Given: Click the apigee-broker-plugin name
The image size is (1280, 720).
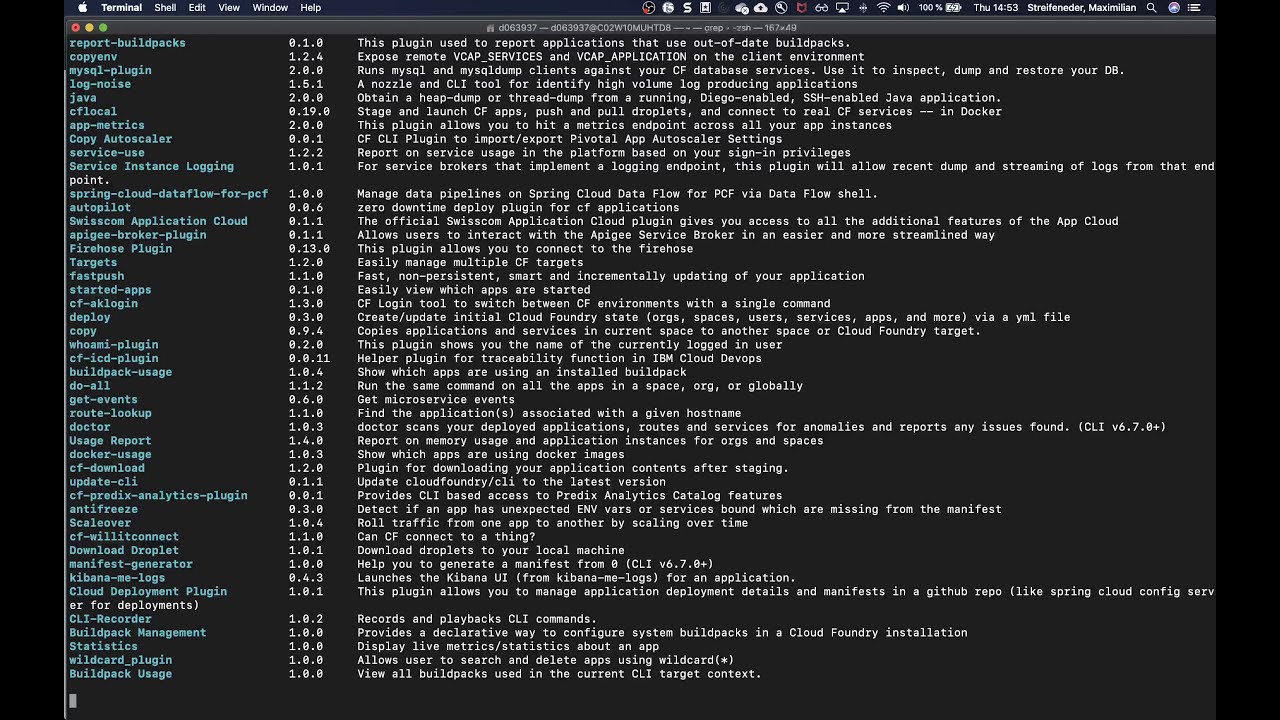Looking at the screenshot, I should point(137,235).
